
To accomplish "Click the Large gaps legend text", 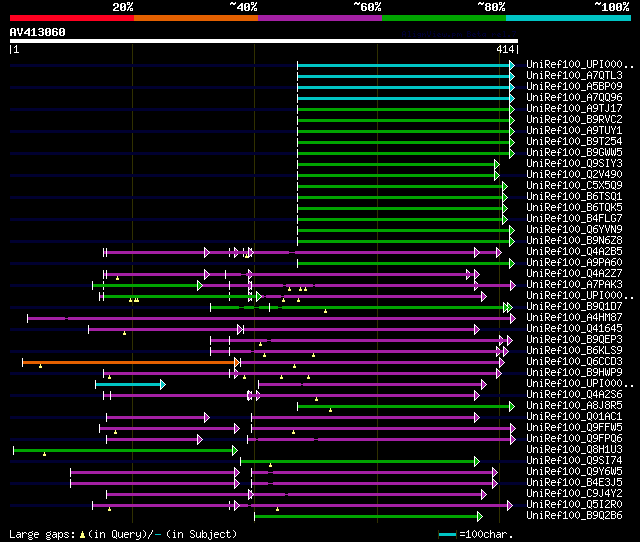I will click(x=123, y=534).
